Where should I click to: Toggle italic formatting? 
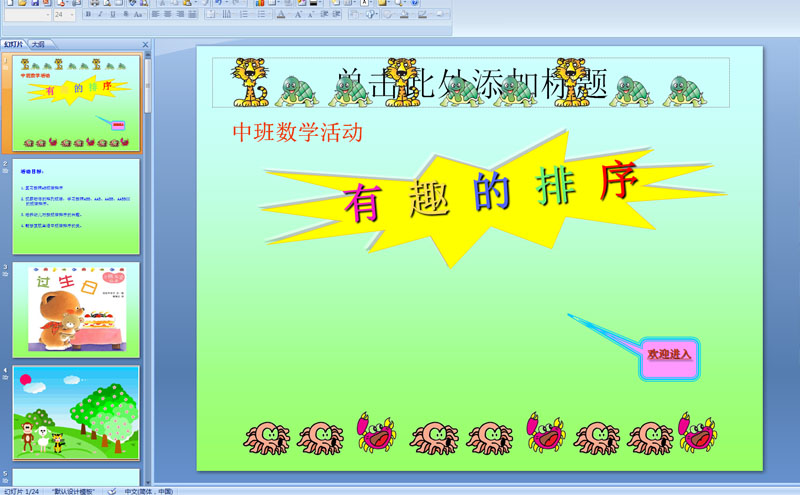click(101, 14)
